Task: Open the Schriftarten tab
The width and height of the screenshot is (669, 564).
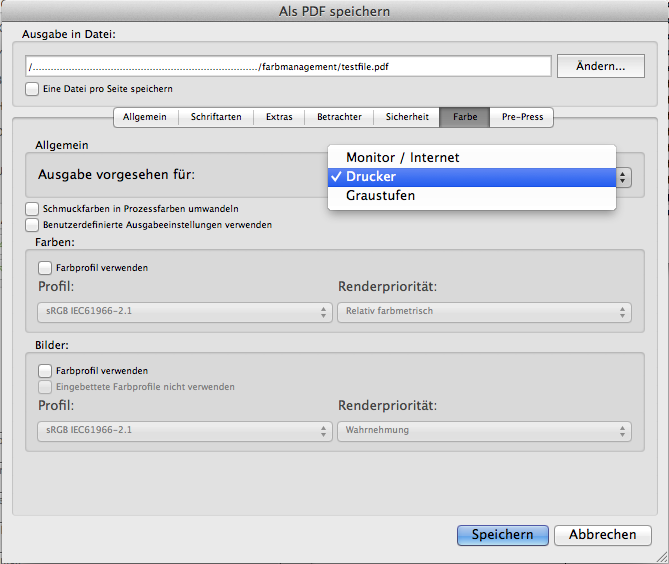Action: click(x=216, y=117)
